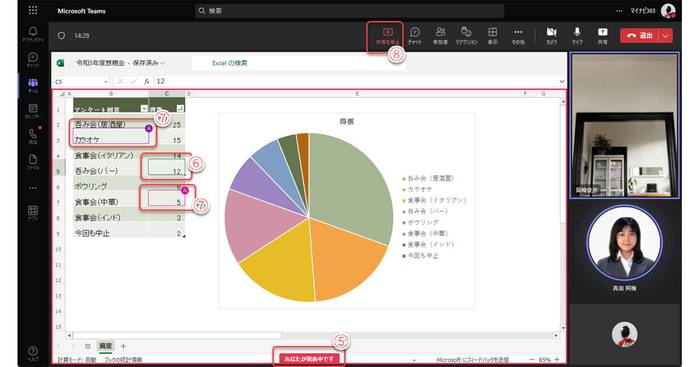Open the Activity bell in sidebar
This screenshot has width=700, height=367.
click(x=33, y=34)
